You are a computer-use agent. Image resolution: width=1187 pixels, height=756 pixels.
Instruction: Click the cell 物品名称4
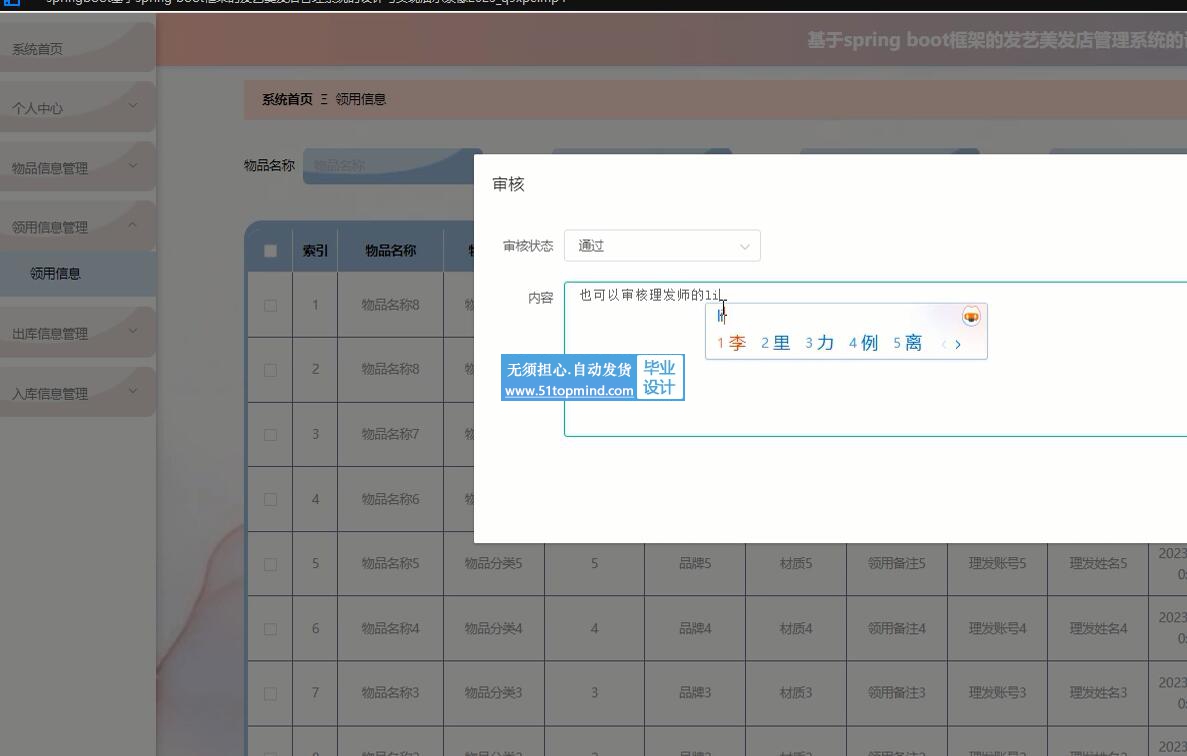tap(391, 629)
